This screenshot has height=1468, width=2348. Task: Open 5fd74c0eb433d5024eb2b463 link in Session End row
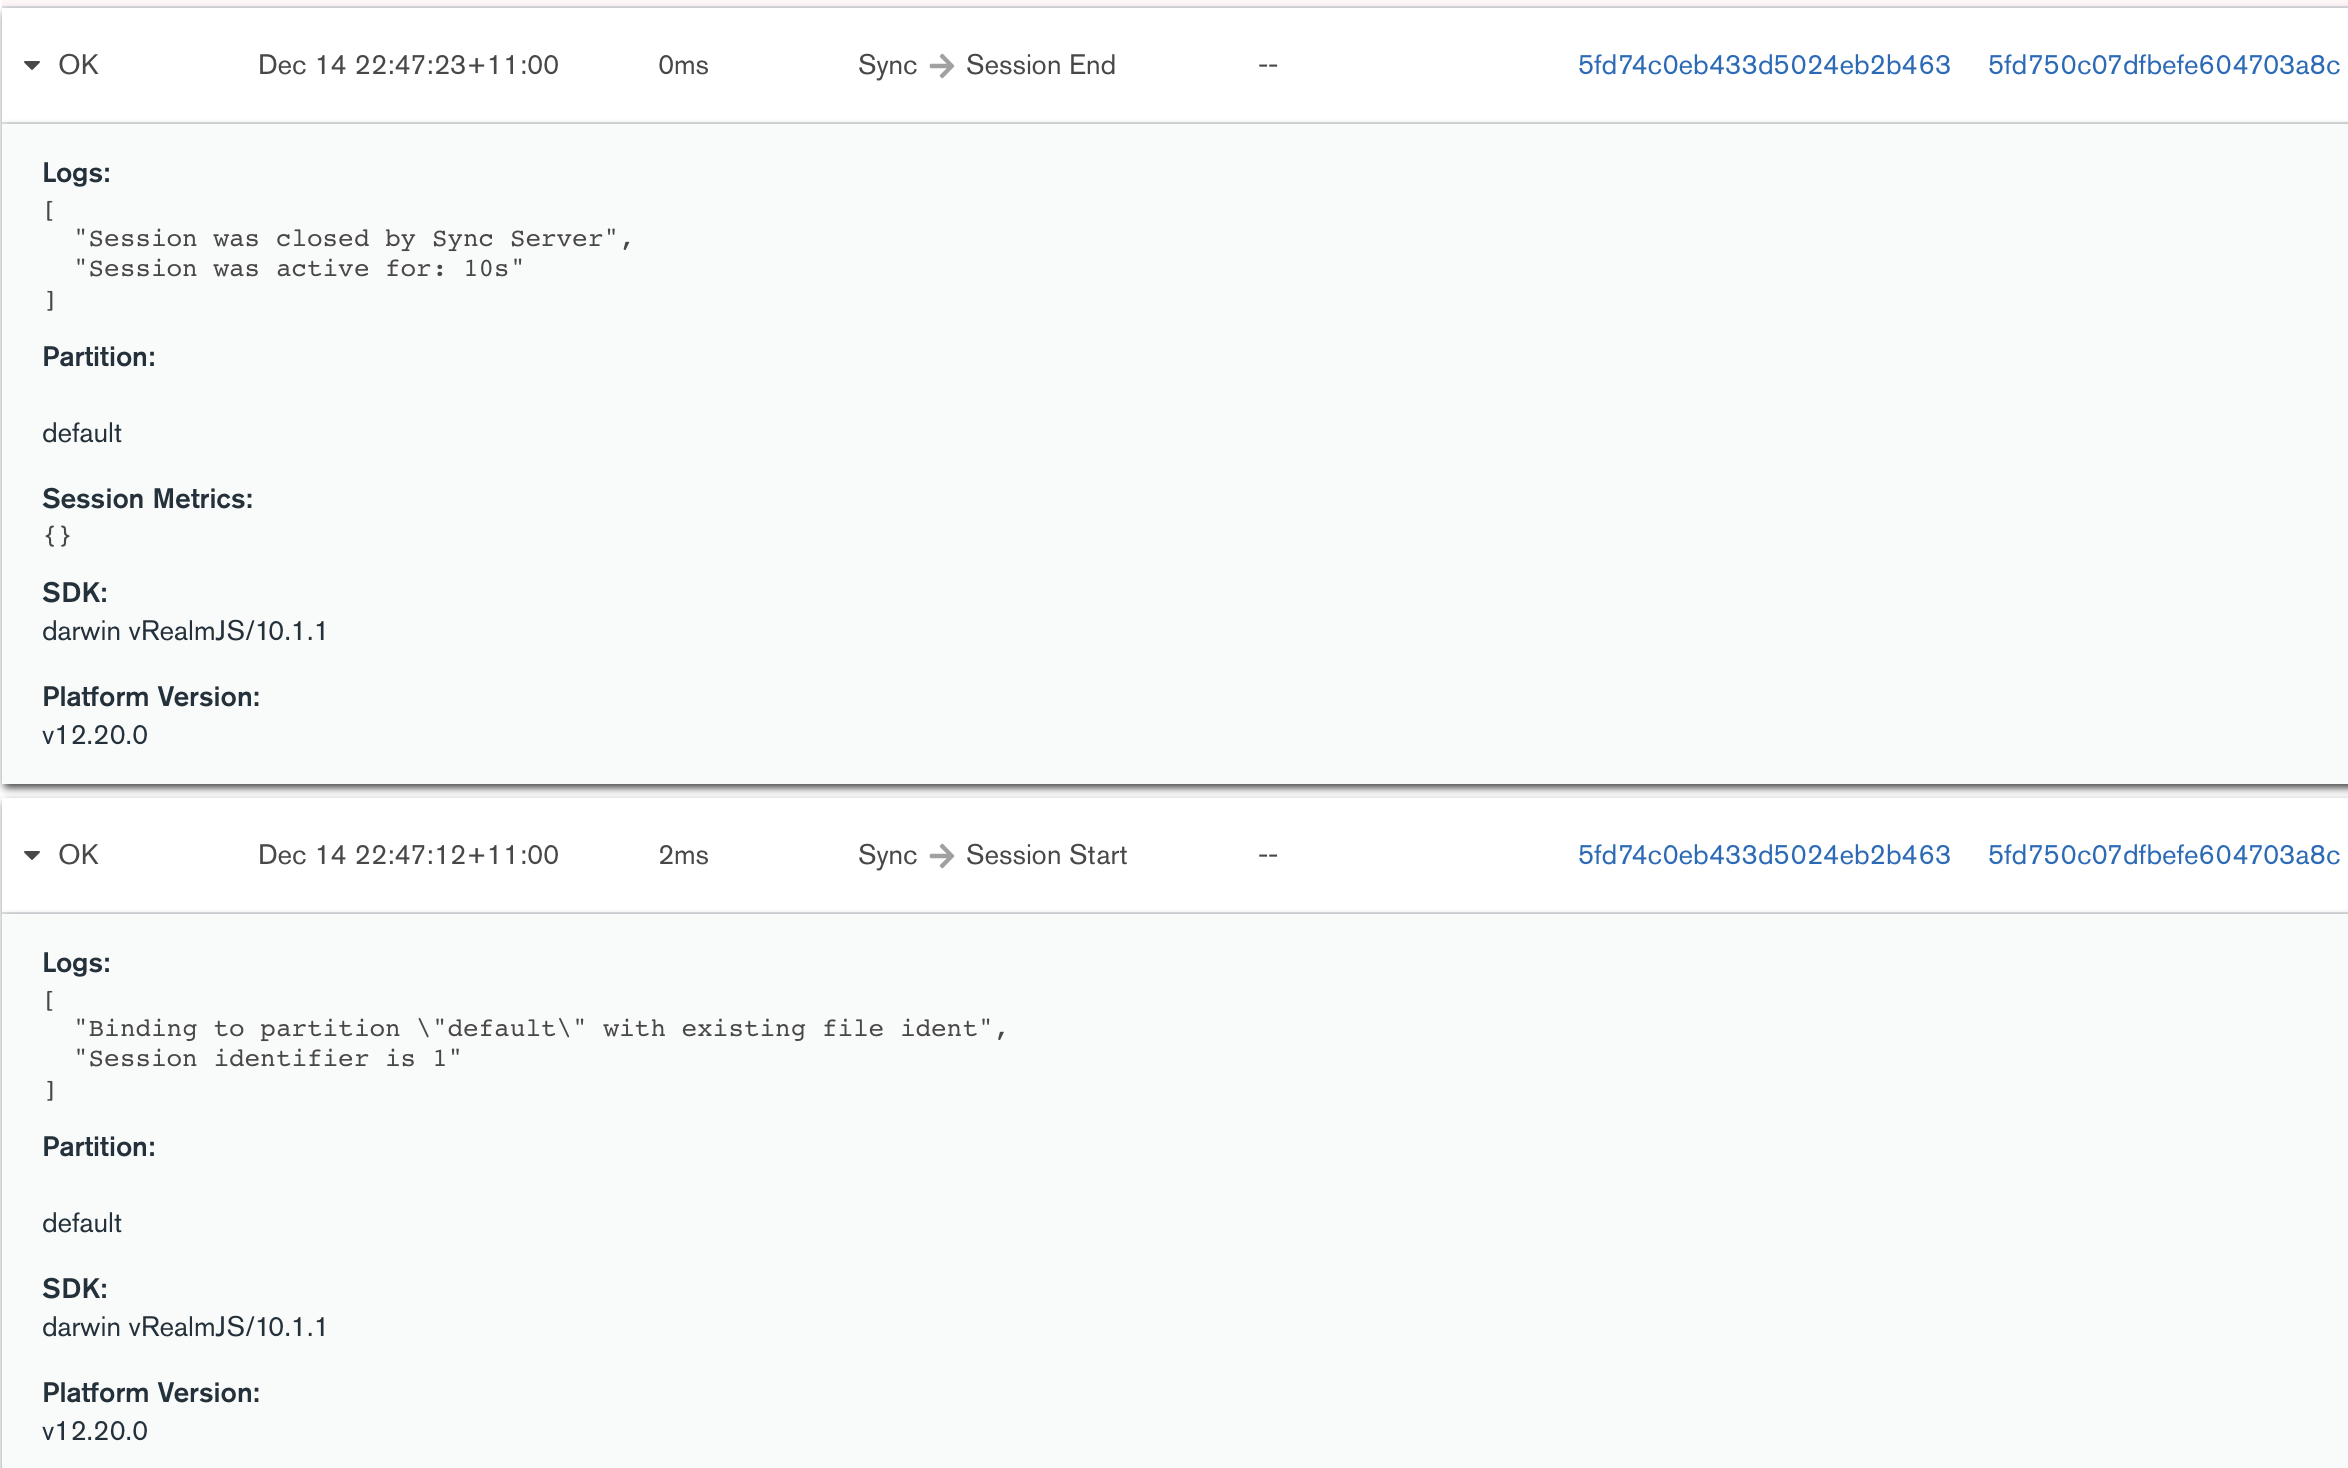pos(1763,66)
